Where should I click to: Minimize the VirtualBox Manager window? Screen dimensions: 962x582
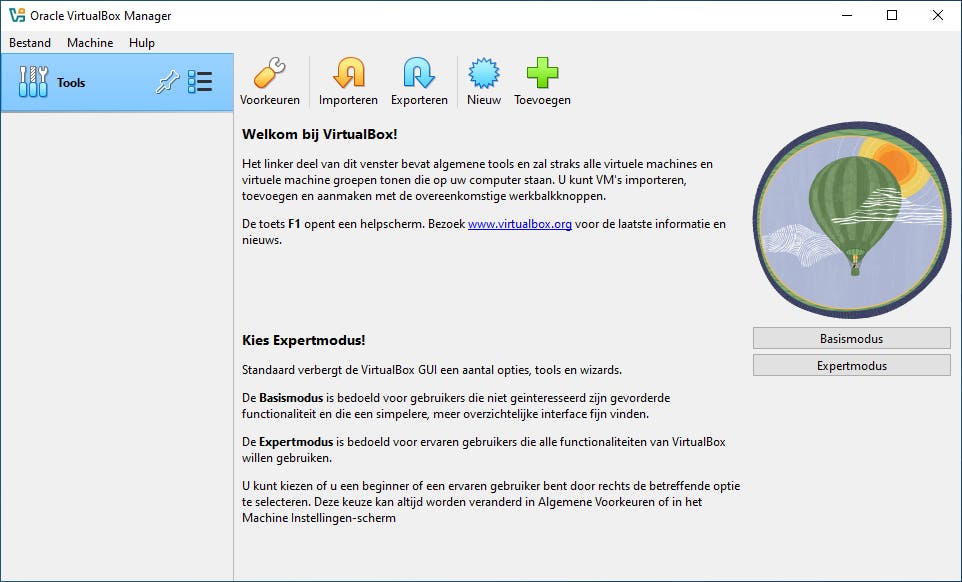(847, 15)
